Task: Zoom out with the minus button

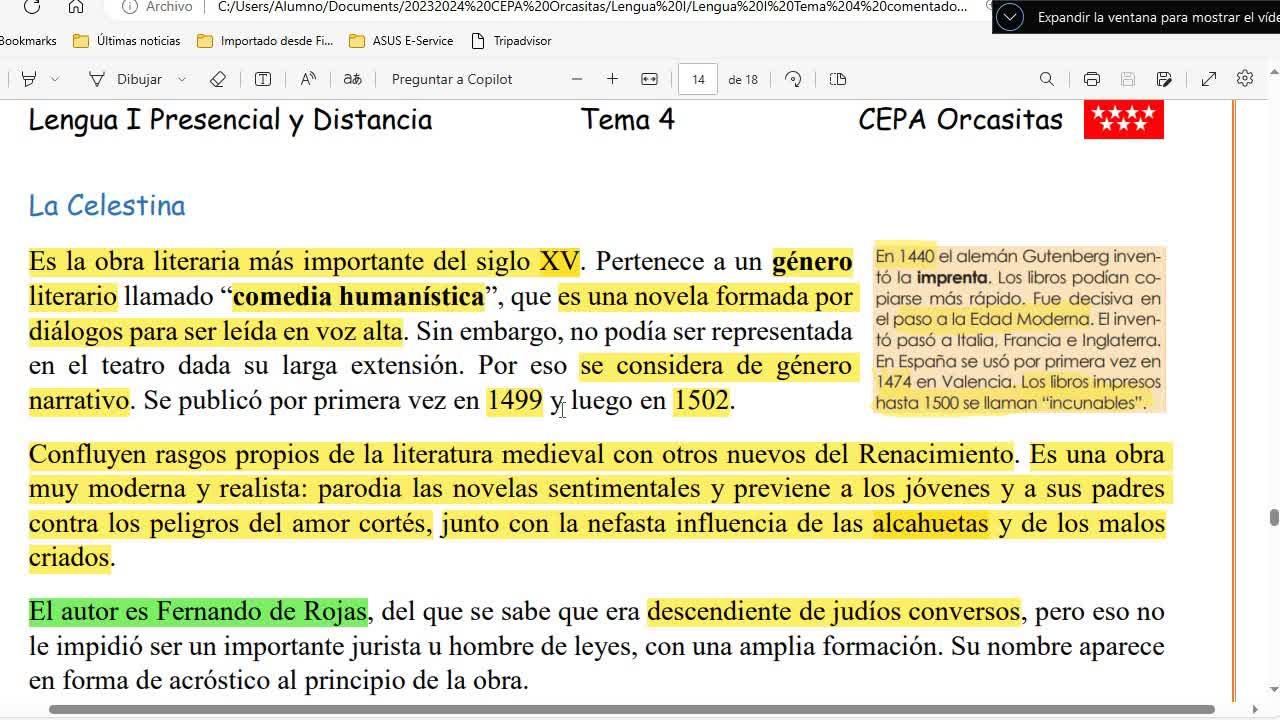Action: click(577, 79)
